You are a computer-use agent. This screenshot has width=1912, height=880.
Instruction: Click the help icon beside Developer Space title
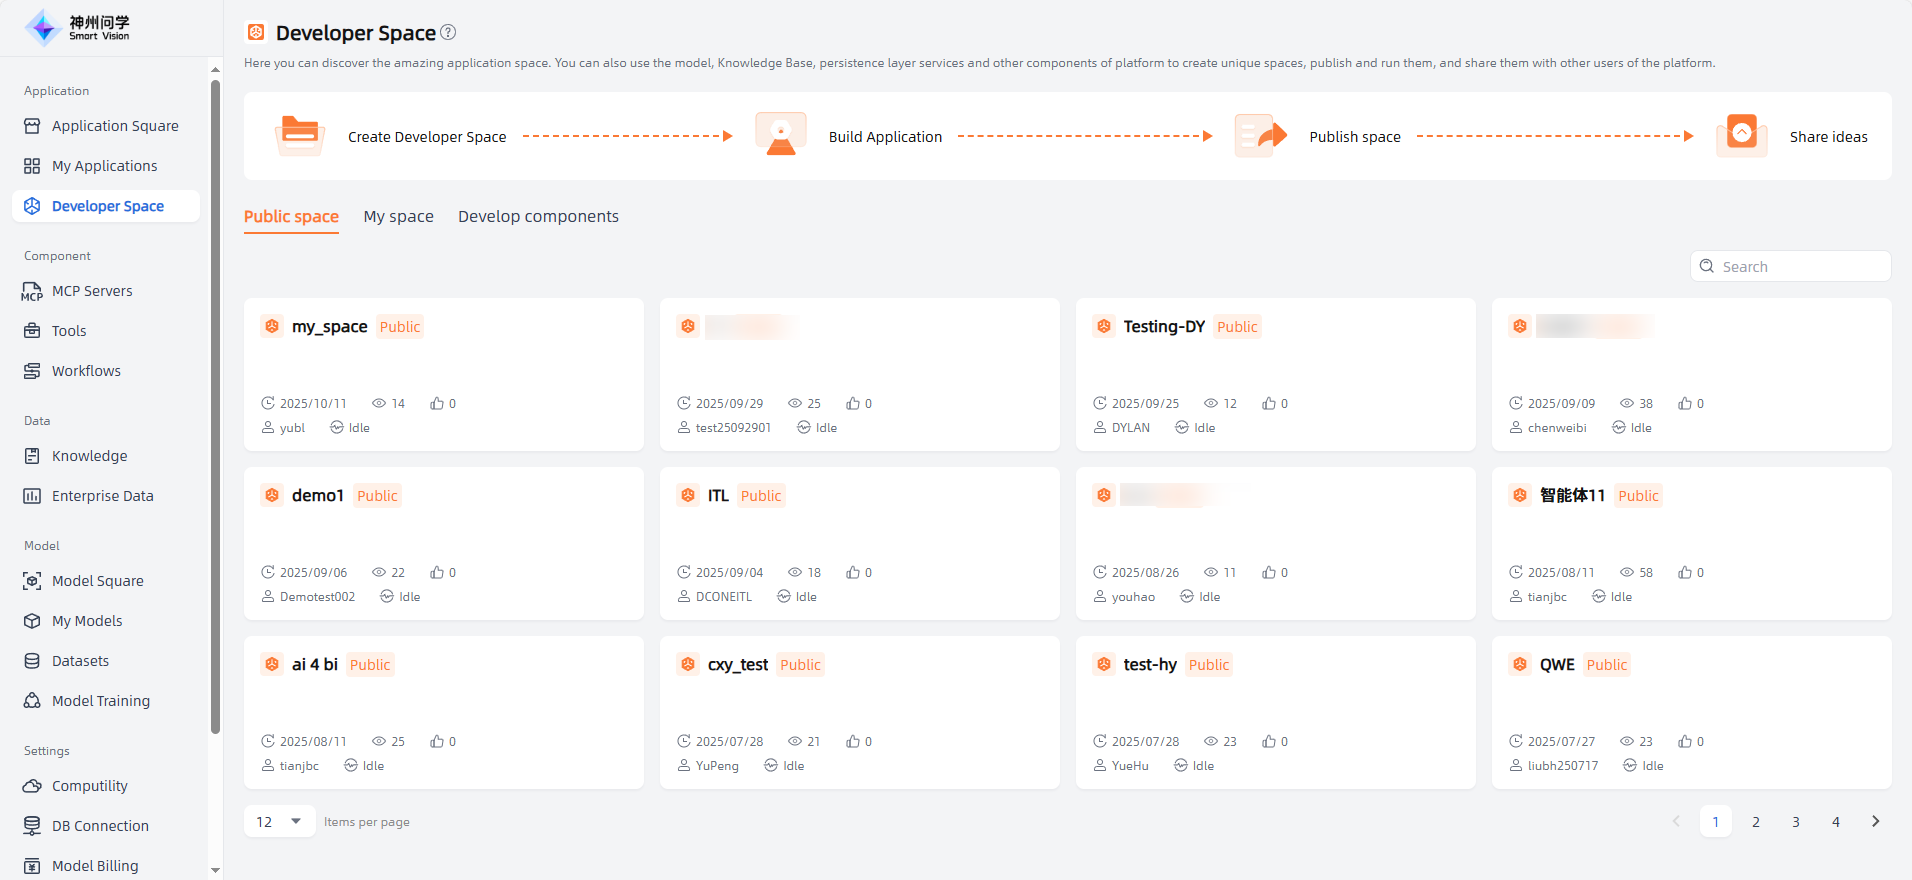(448, 32)
